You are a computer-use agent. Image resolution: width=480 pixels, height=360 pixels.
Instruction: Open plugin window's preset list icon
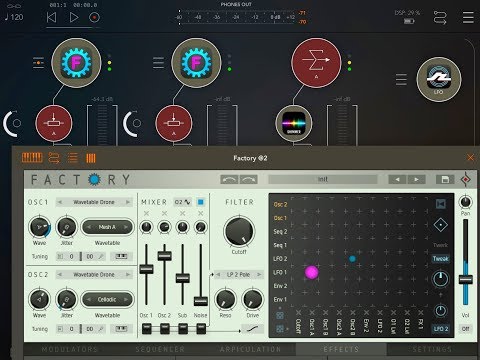(73, 158)
